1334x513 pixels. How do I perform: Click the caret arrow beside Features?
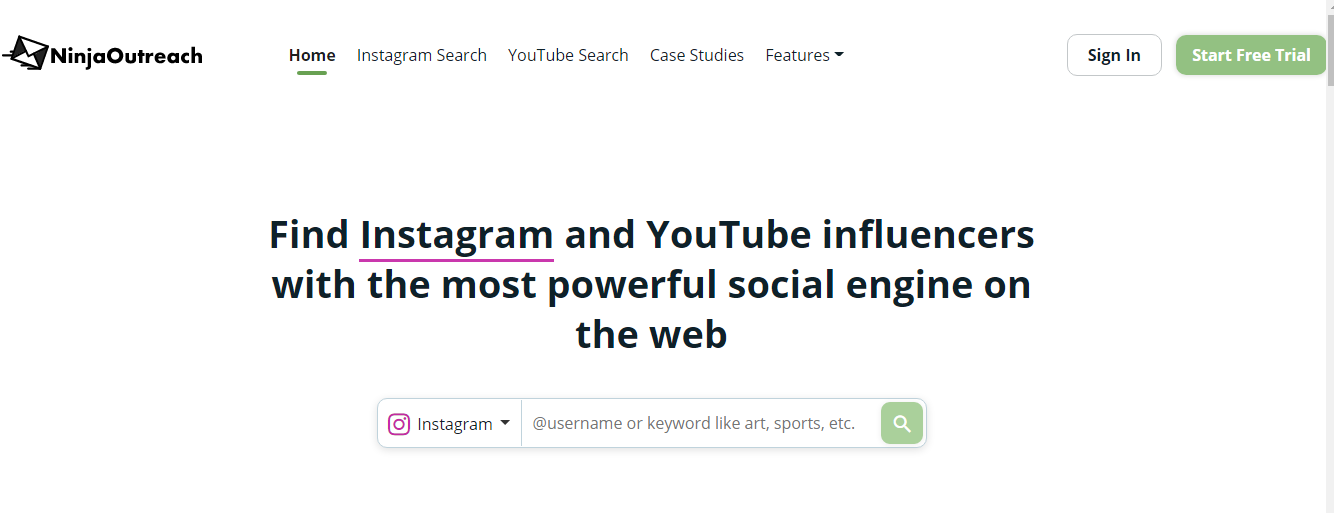click(x=839, y=55)
